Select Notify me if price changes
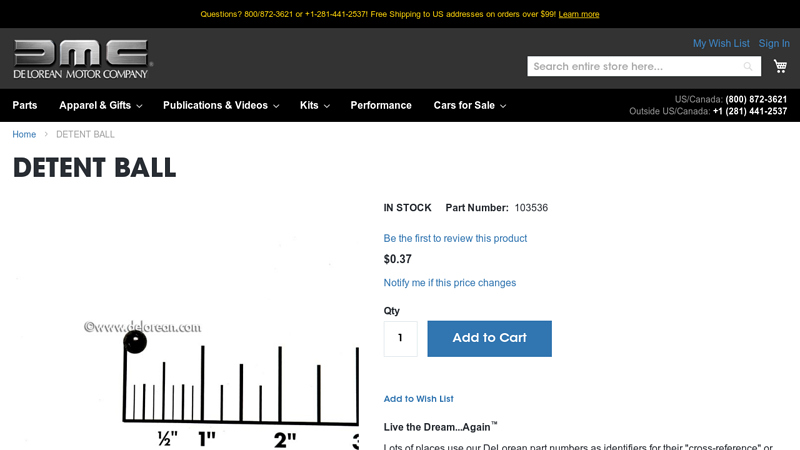The width and height of the screenshot is (800, 450). tap(450, 283)
